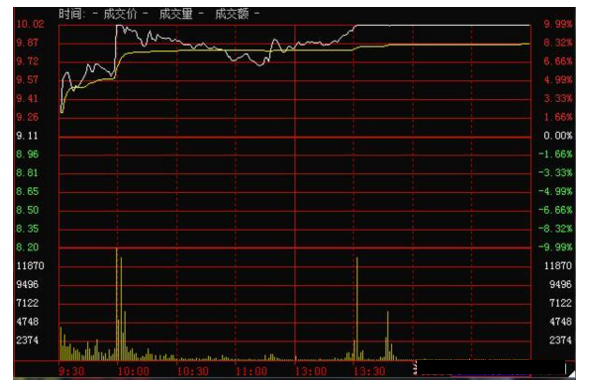
Task: Click the resize triangle icon in chart corner
Action: tap(571, 374)
